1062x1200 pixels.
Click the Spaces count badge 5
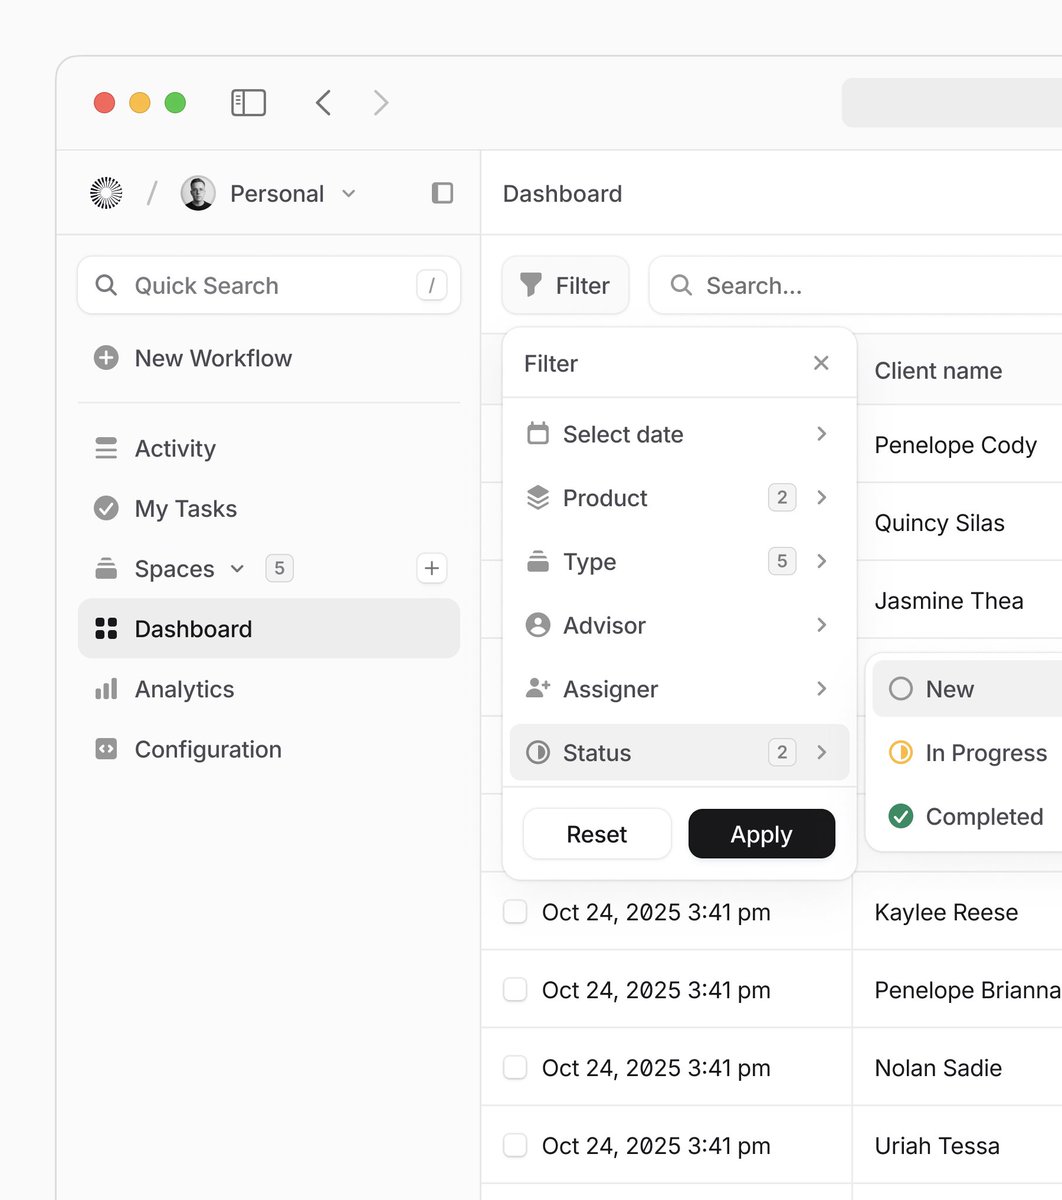[279, 568]
